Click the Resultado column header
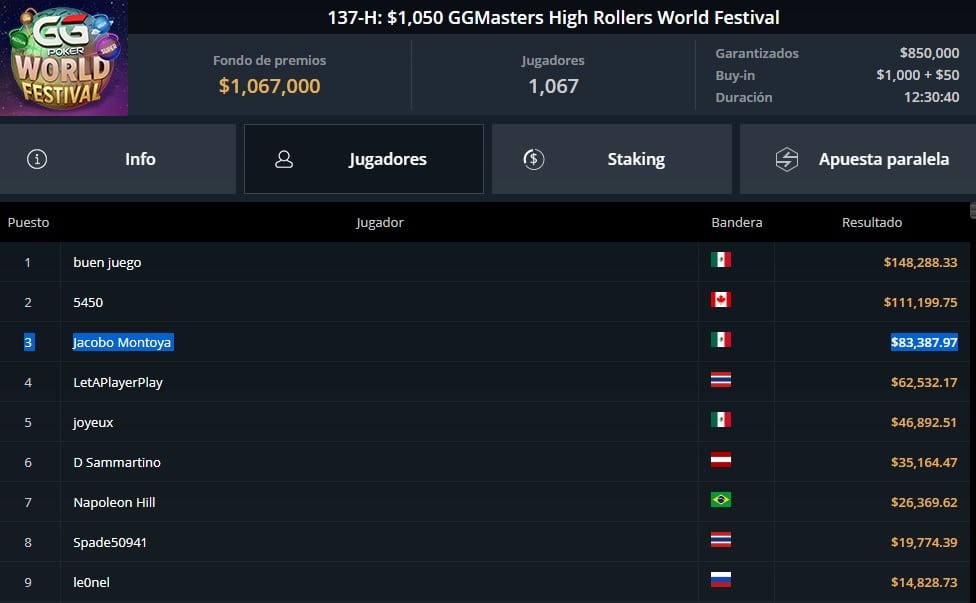This screenshot has height=603, width=976. pos(872,222)
